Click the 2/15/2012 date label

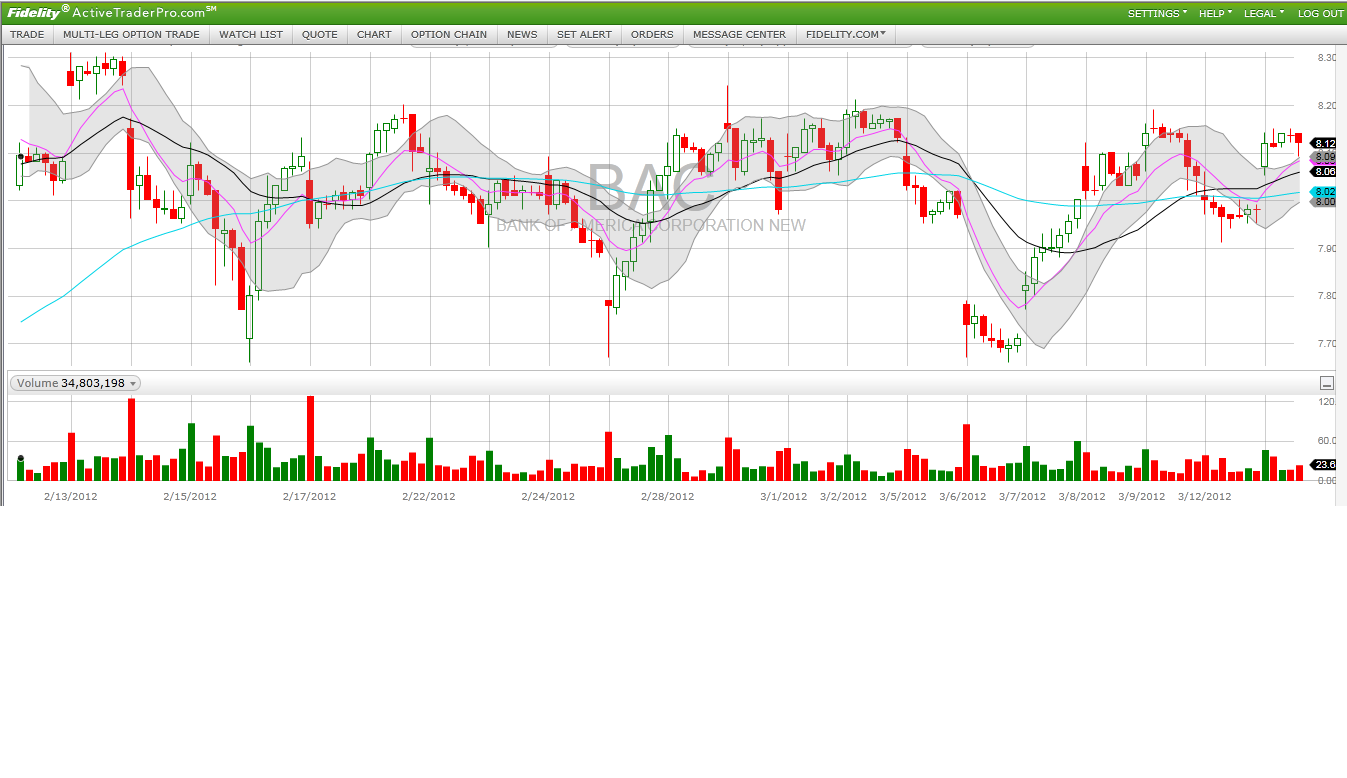[x=190, y=496]
